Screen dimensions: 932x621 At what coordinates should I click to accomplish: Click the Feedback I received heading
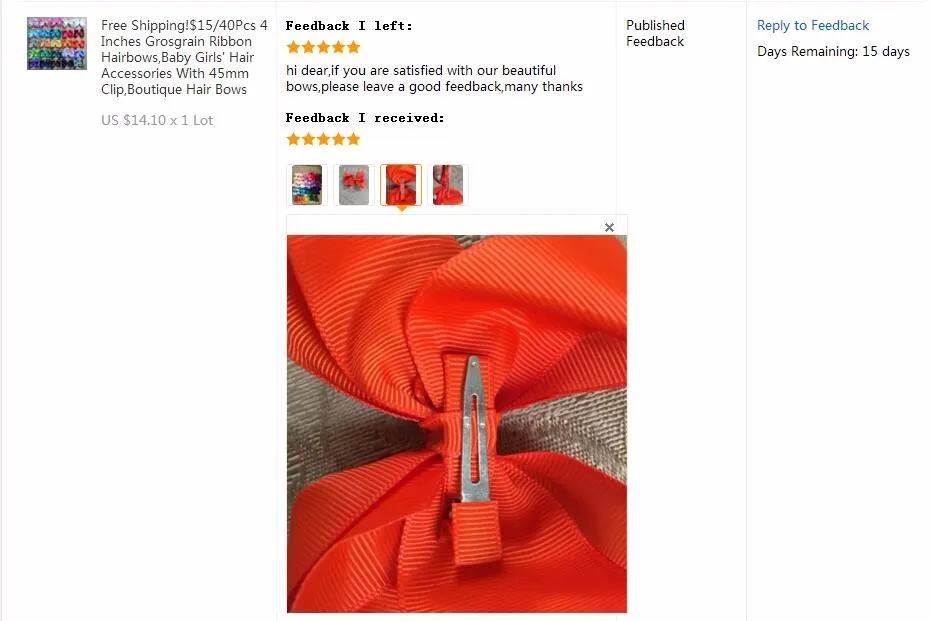[x=365, y=118]
